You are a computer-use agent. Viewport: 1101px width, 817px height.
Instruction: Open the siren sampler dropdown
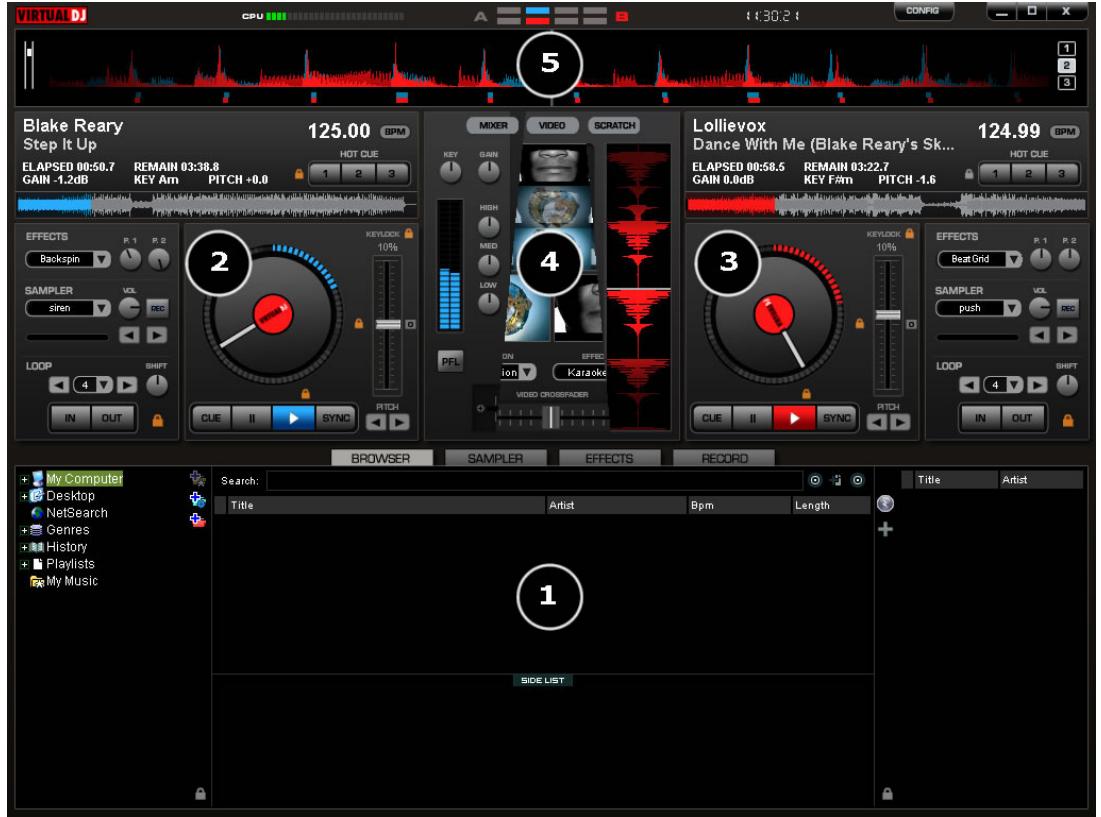click(x=103, y=308)
